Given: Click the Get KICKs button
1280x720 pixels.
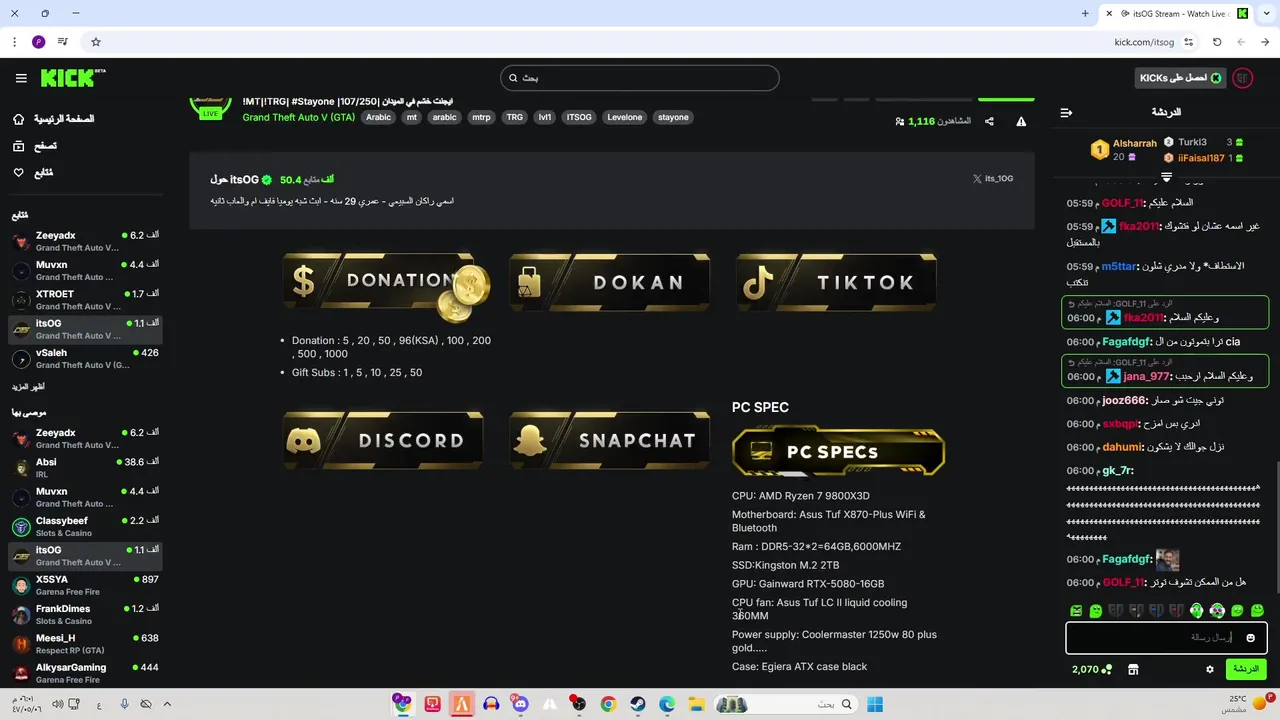Looking at the screenshot, I should pyautogui.click(x=1179, y=78).
